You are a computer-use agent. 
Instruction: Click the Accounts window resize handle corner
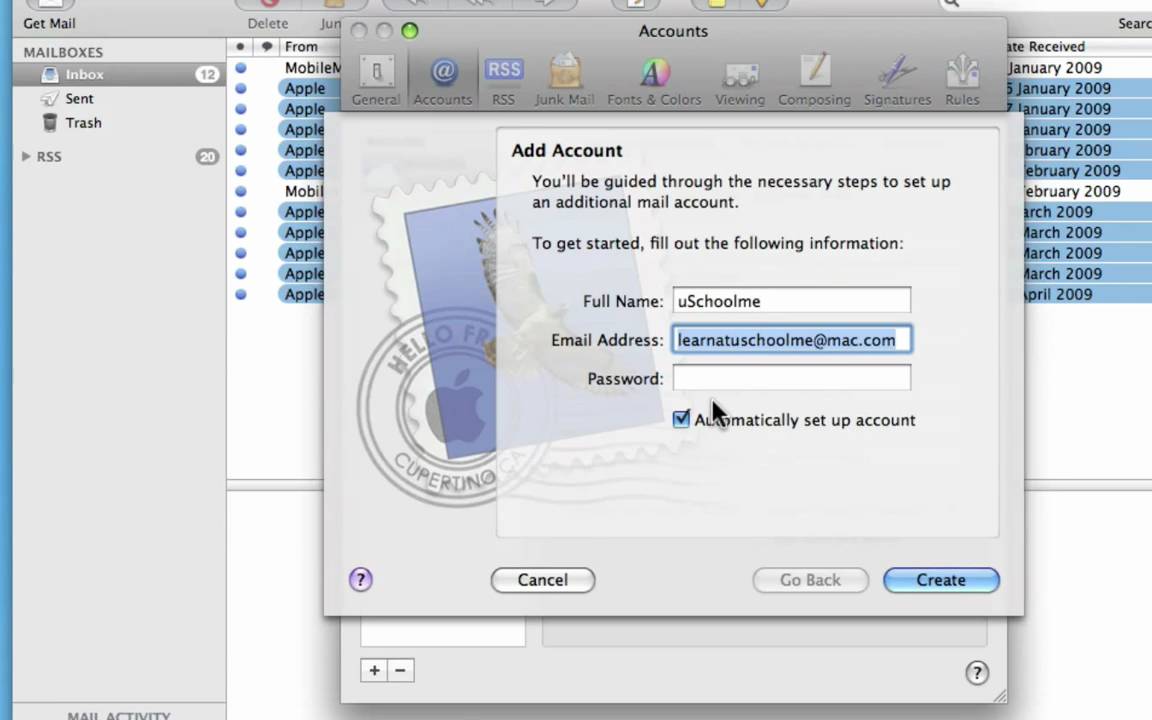click(1000, 695)
